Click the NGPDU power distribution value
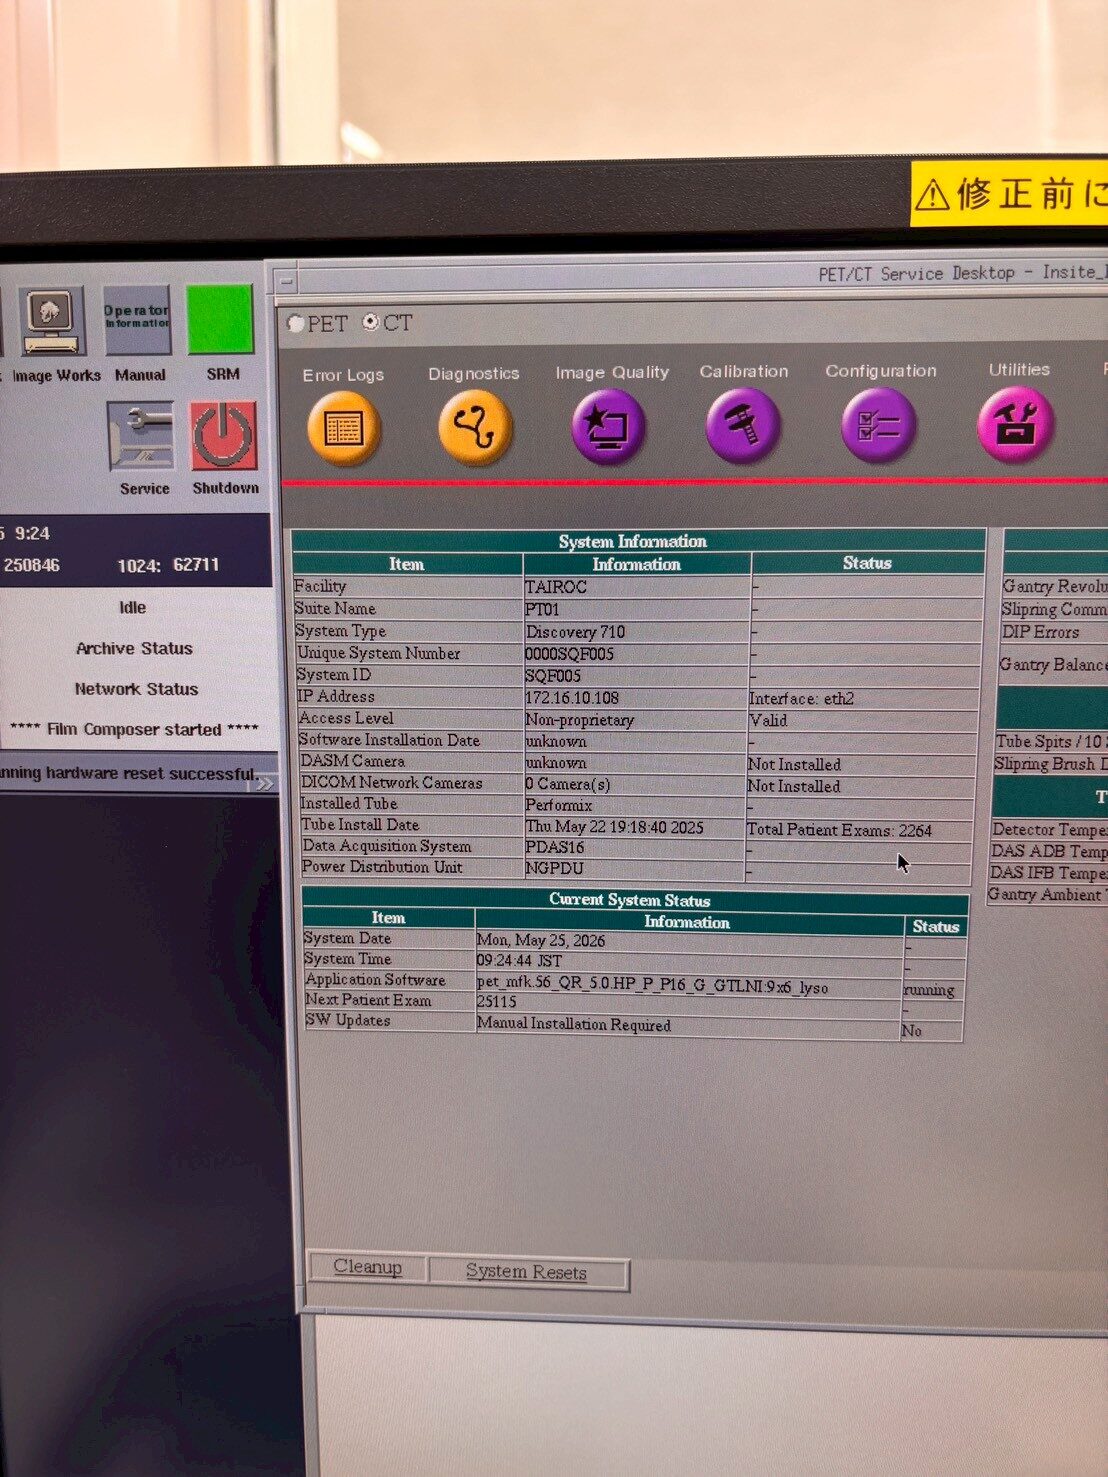Viewport: 1108px width, 1477px height. (553, 869)
